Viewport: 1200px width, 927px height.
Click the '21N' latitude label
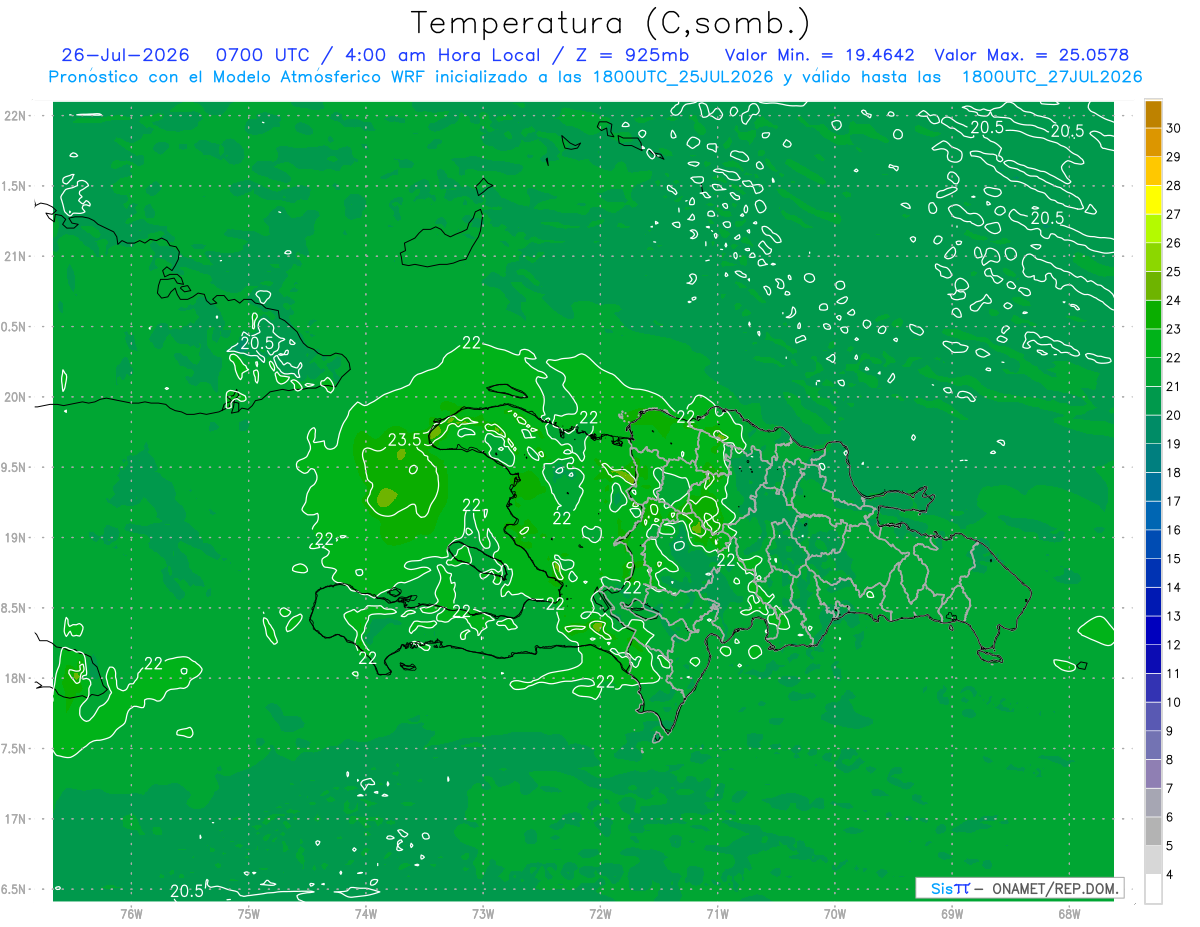pyautogui.click(x=17, y=256)
